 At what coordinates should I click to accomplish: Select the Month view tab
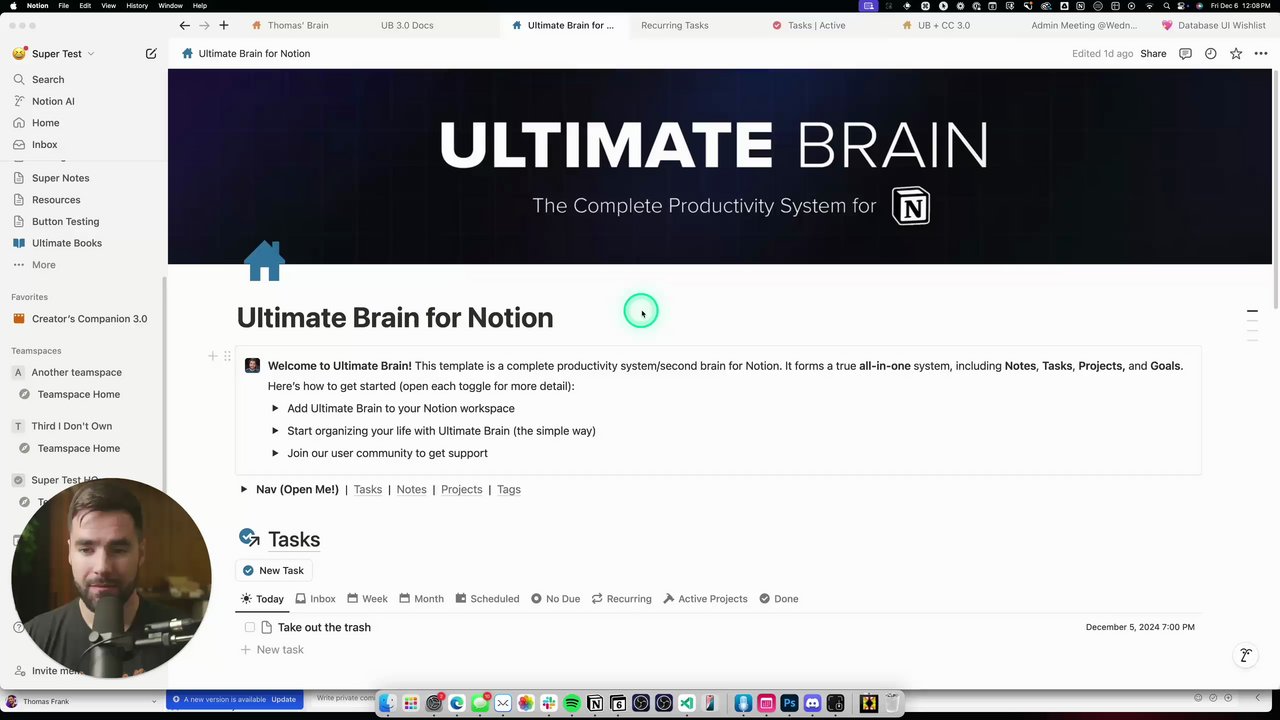421,599
